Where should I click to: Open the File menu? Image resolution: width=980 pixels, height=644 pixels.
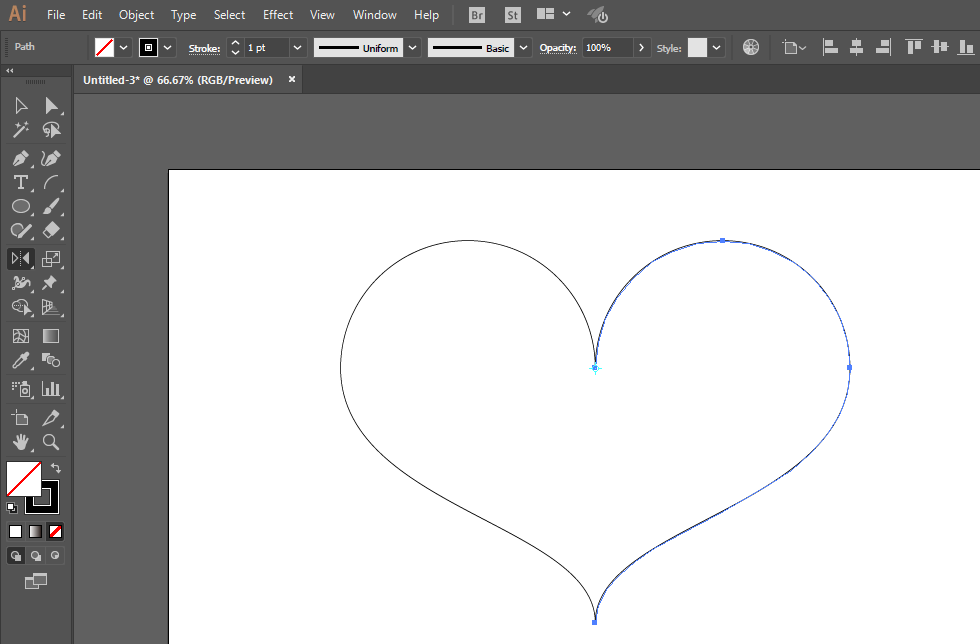pyautogui.click(x=56, y=14)
